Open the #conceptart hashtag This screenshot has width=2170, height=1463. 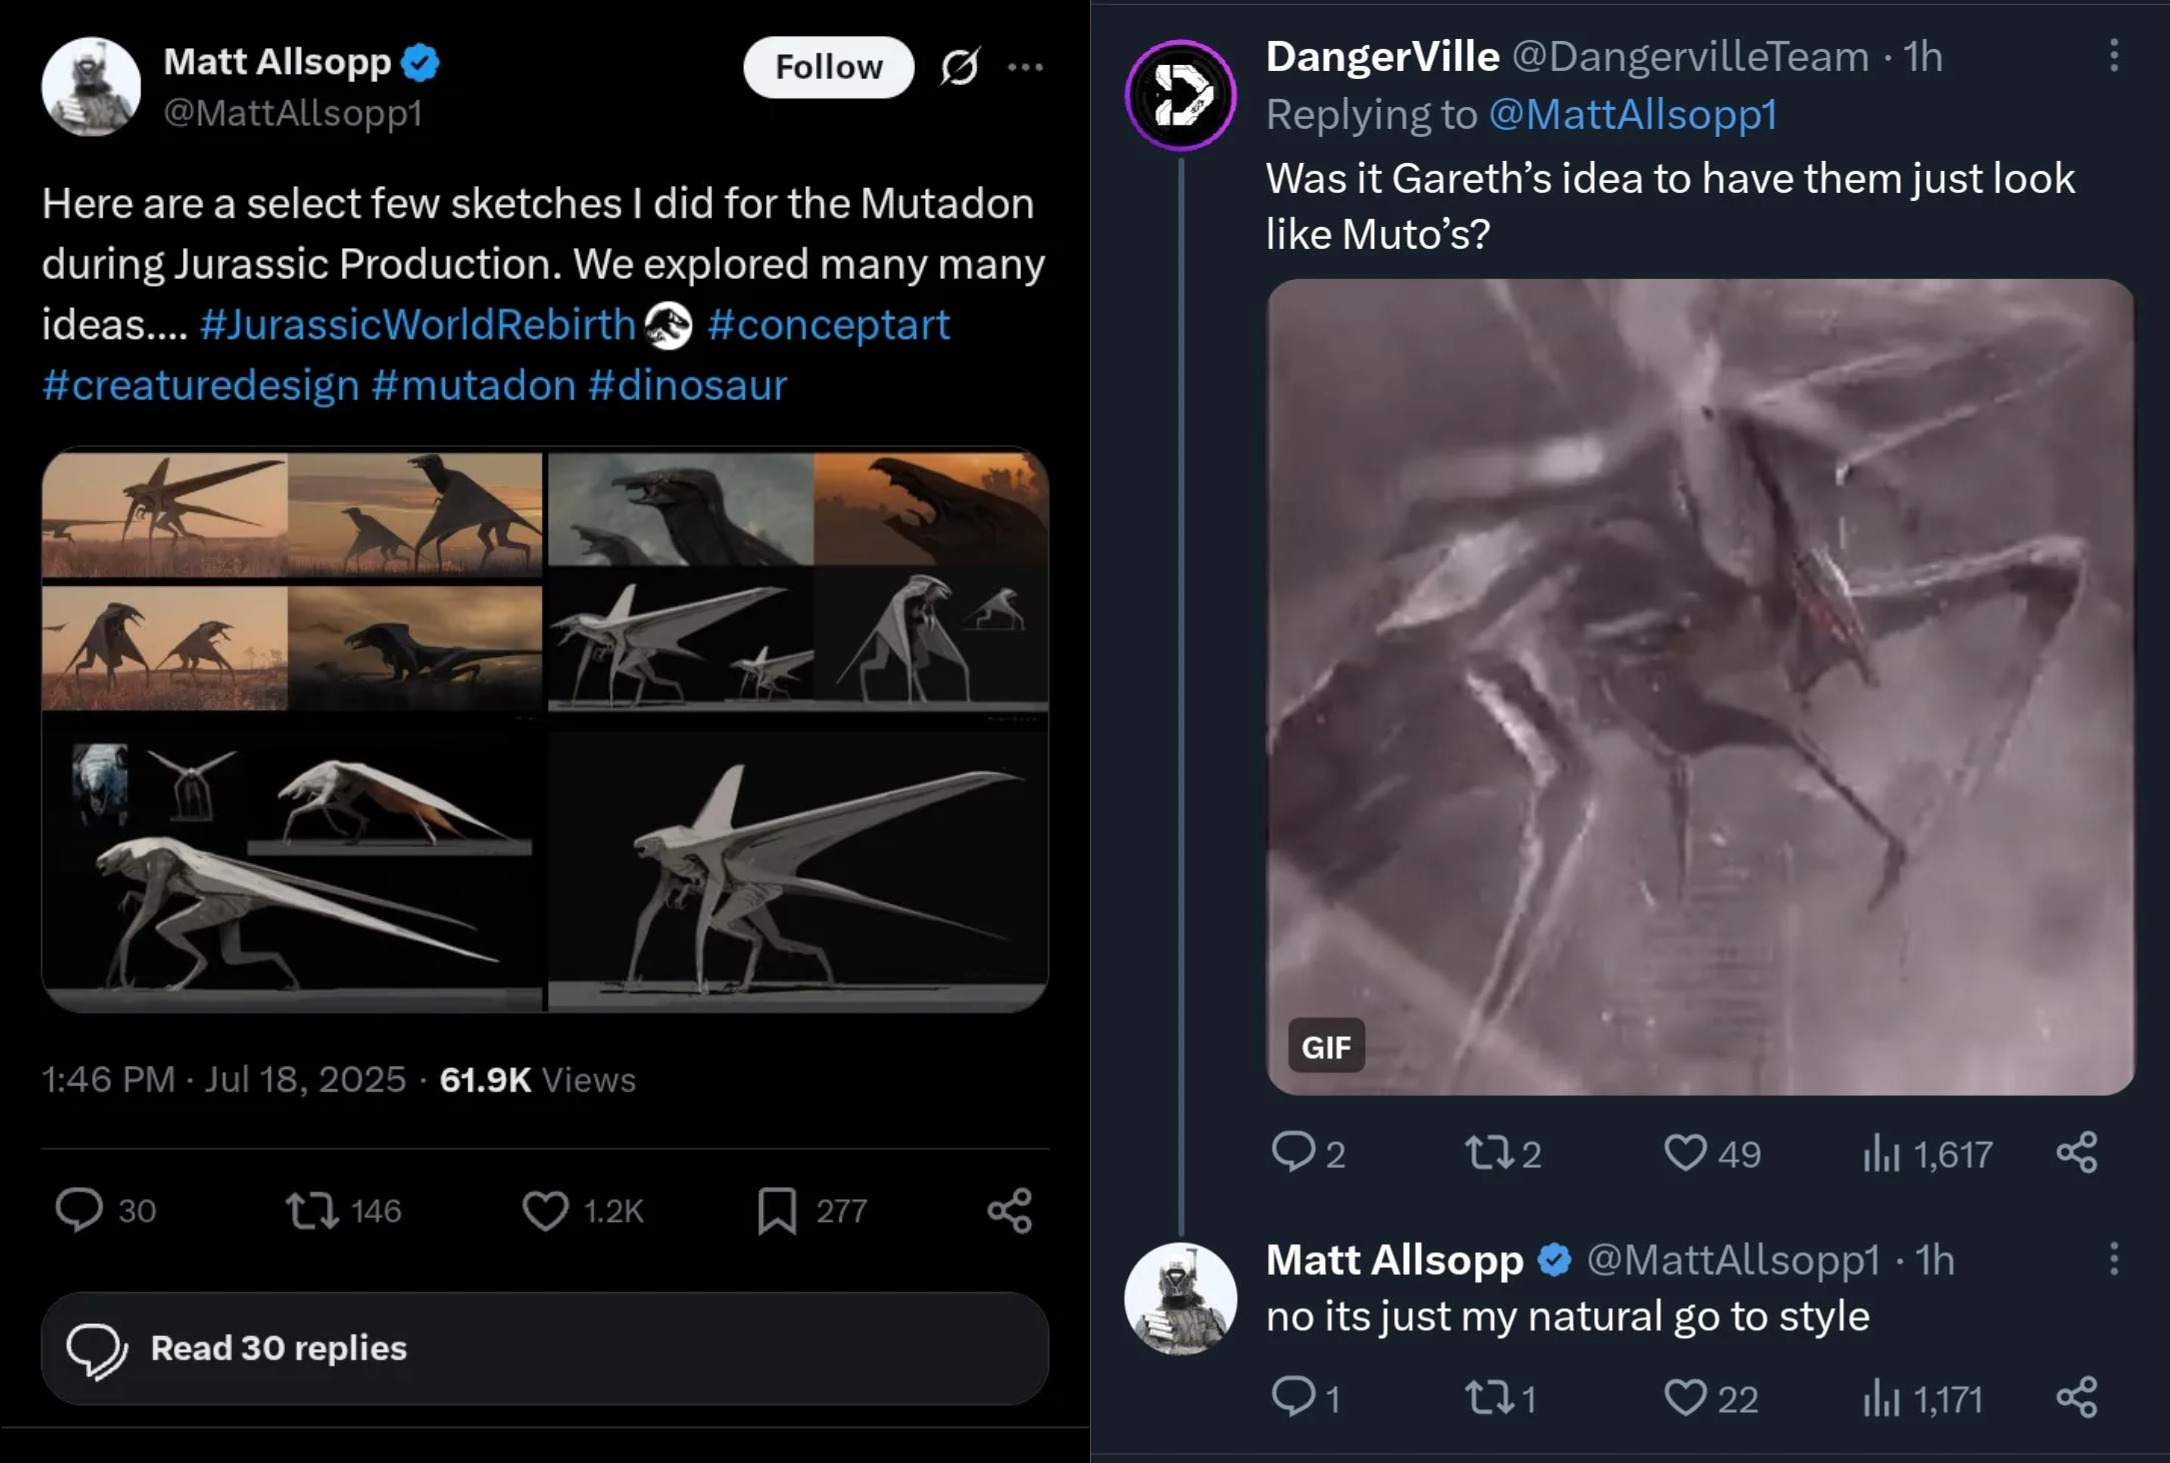[x=828, y=324]
